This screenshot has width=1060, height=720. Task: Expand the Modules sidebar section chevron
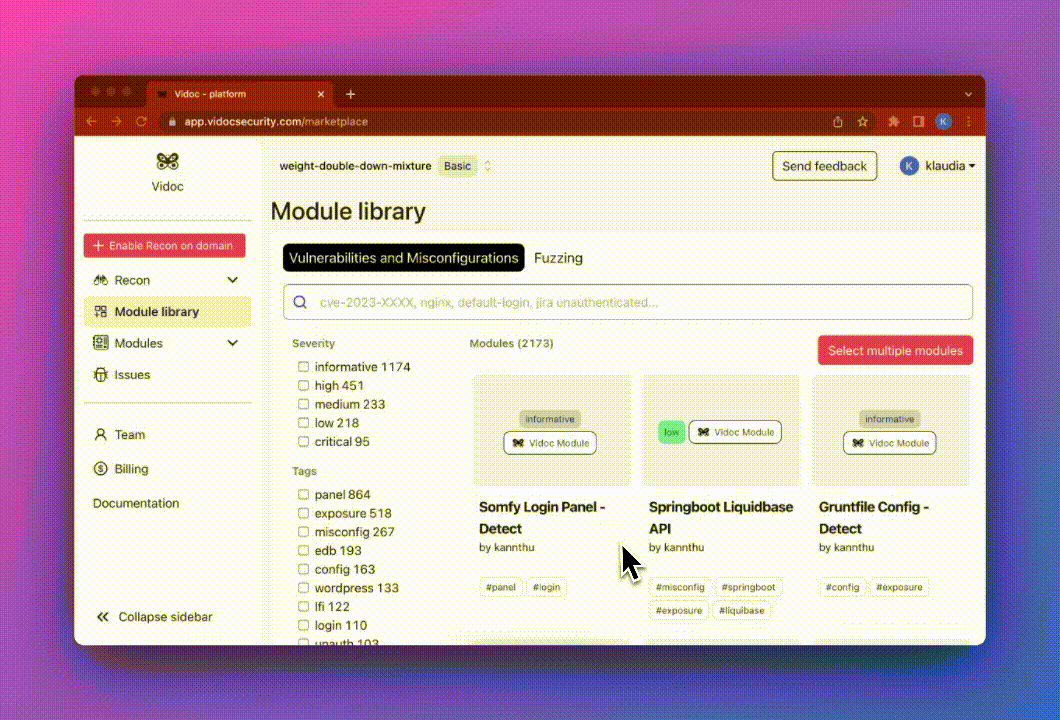point(233,343)
